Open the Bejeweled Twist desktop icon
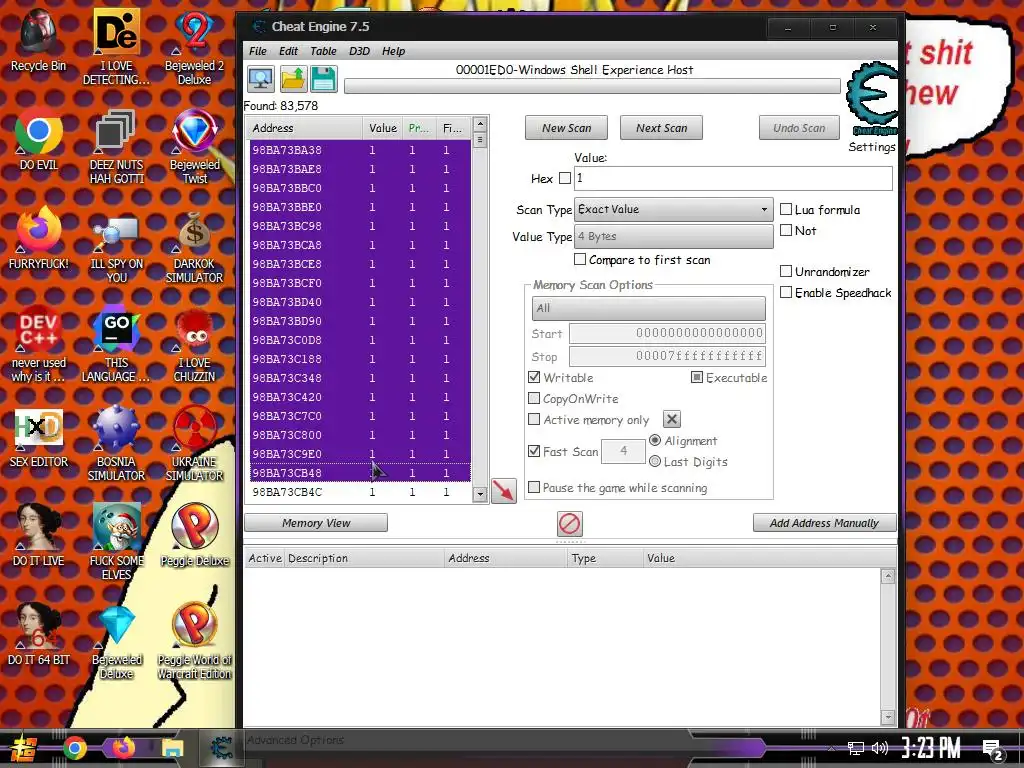 click(194, 146)
